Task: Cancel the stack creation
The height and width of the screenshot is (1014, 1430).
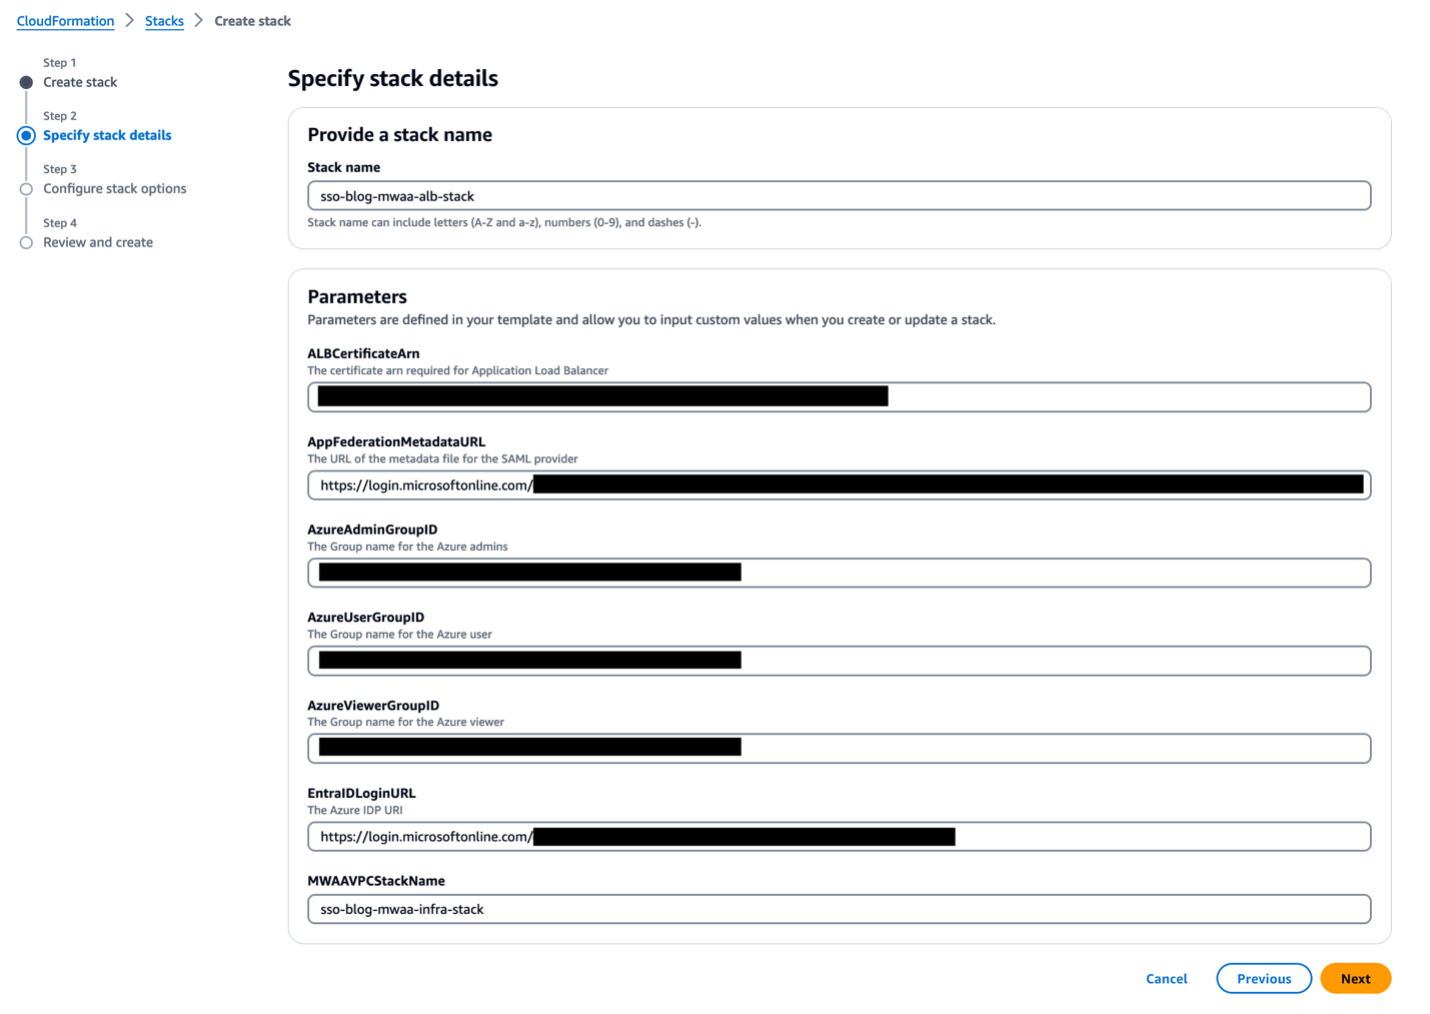Action: [1166, 978]
